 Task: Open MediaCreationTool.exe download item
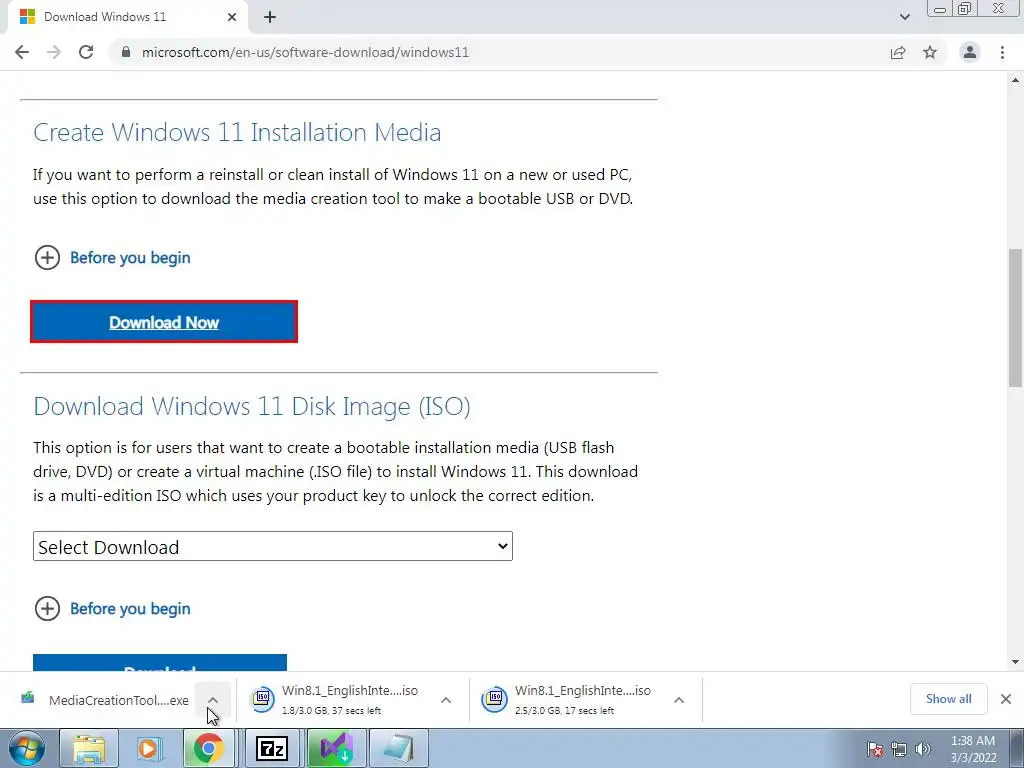click(x=105, y=700)
